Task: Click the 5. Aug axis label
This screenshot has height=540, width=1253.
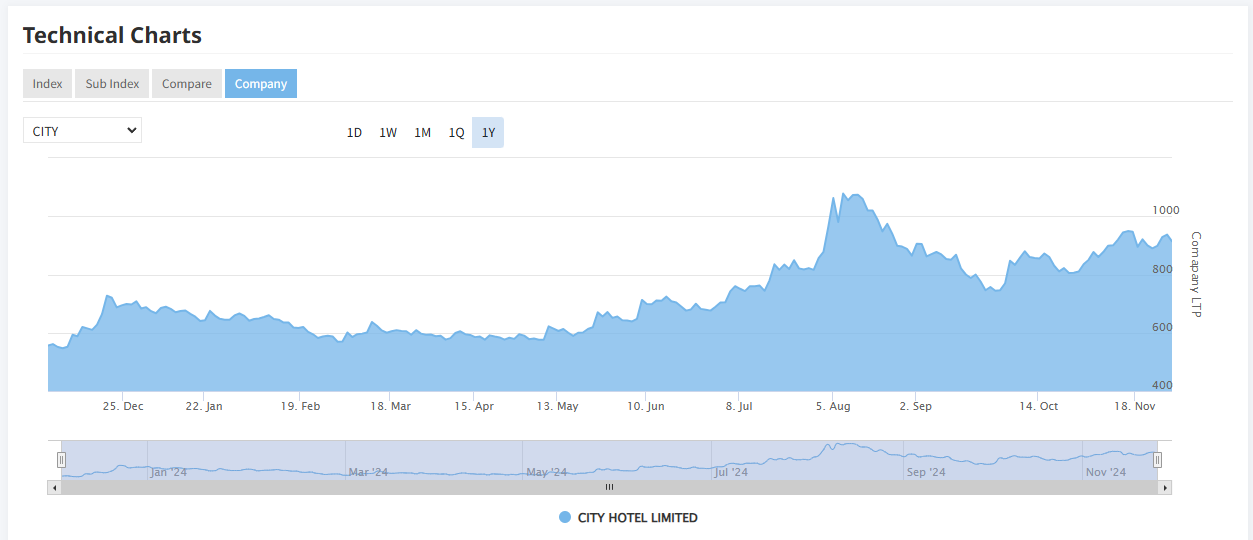Action: coord(833,407)
